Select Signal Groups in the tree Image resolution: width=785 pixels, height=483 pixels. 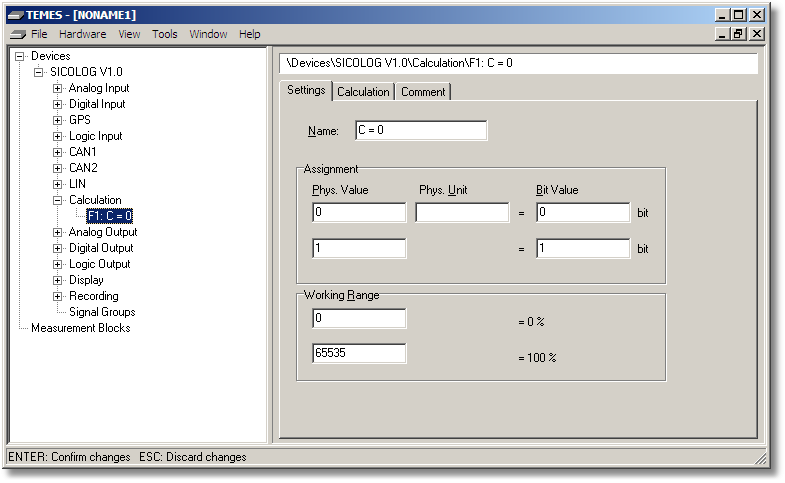tap(102, 312)
